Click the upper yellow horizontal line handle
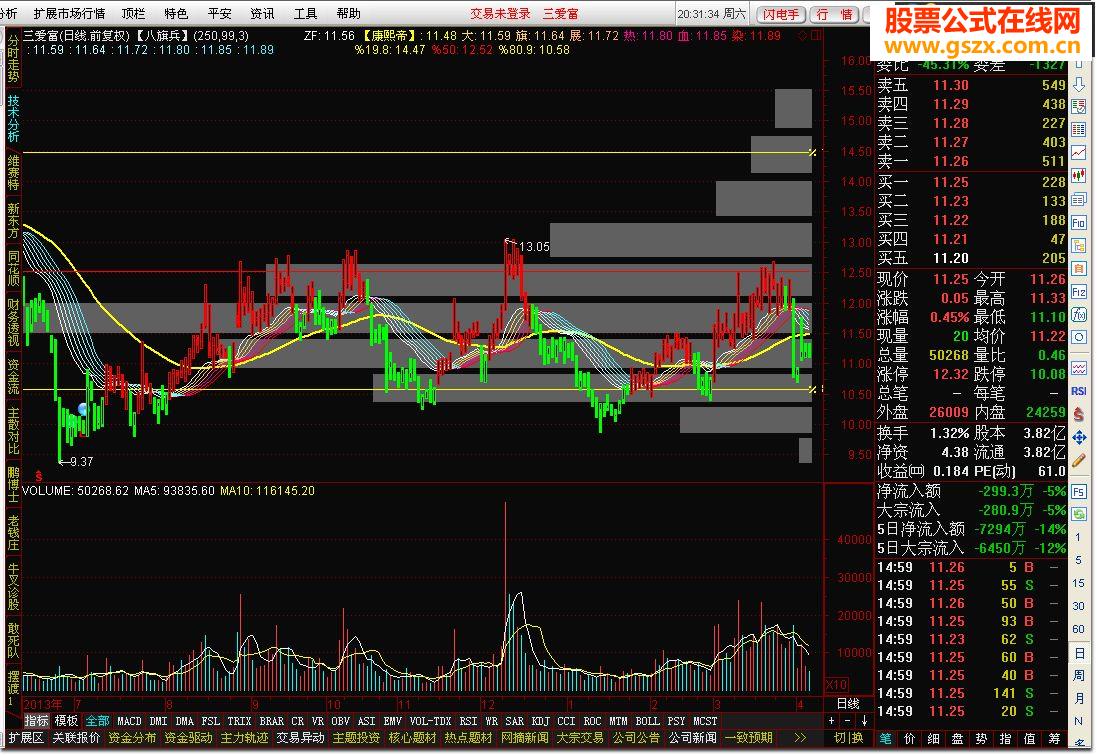Viewport: 1097px width, 755px height. [x=812, y=153]
